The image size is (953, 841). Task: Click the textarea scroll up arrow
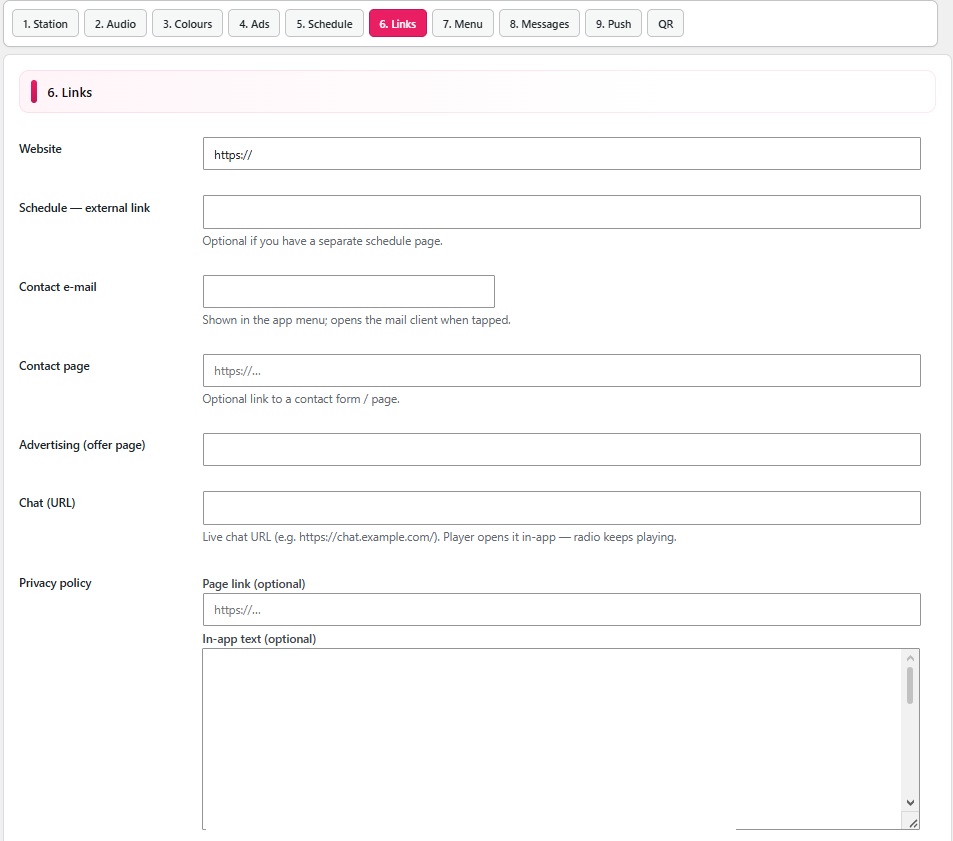(x=910, y=658)
